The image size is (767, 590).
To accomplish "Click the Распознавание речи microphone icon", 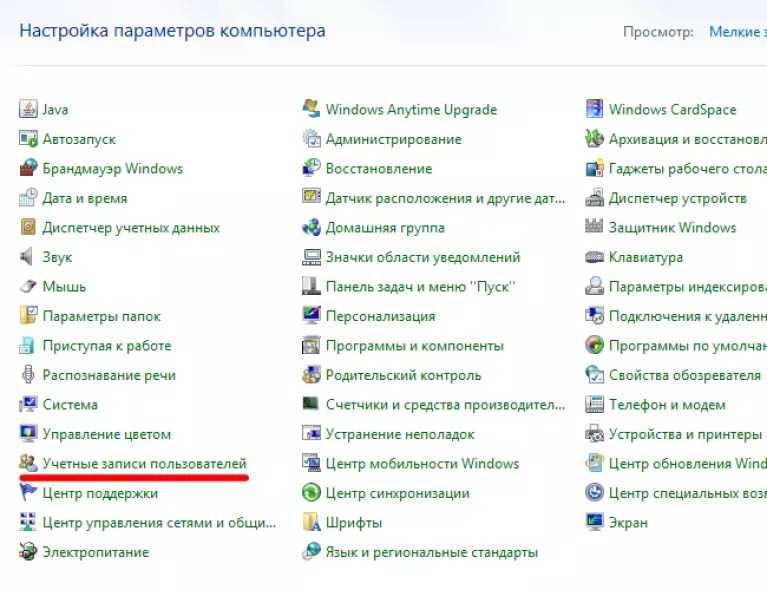I will click(x=28, y=375).
